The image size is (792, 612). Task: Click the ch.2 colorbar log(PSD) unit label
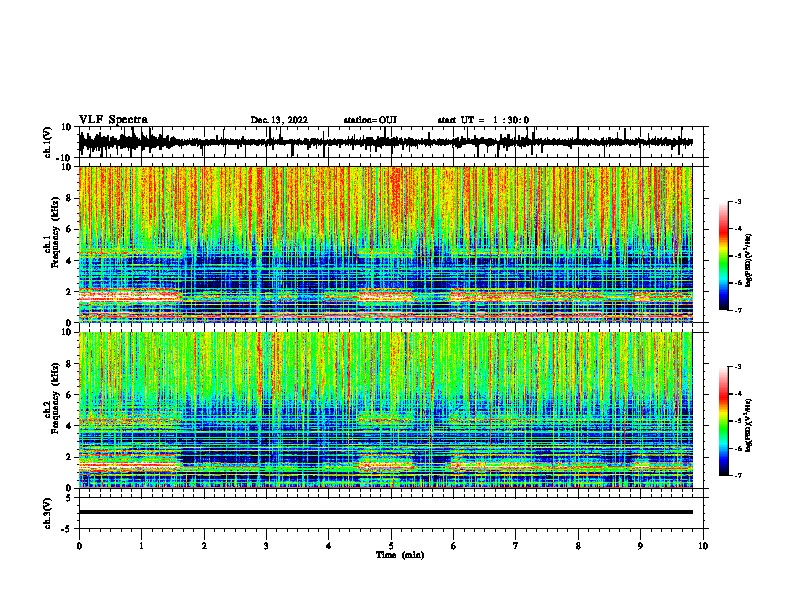(x=748, y=425)
